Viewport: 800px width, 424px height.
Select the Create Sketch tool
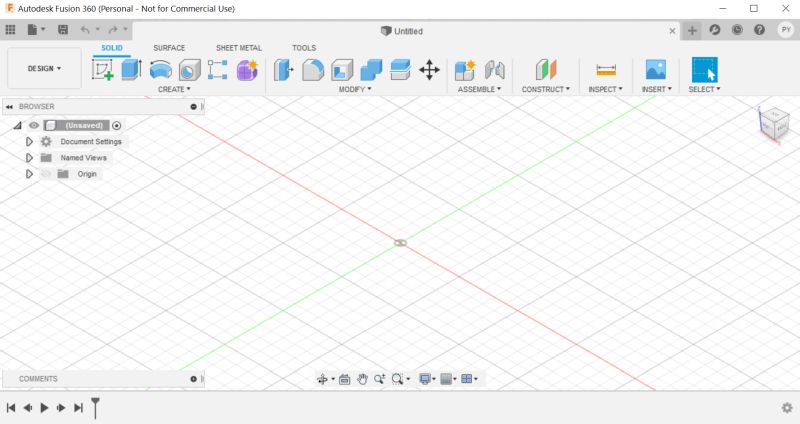click(102, 70)
